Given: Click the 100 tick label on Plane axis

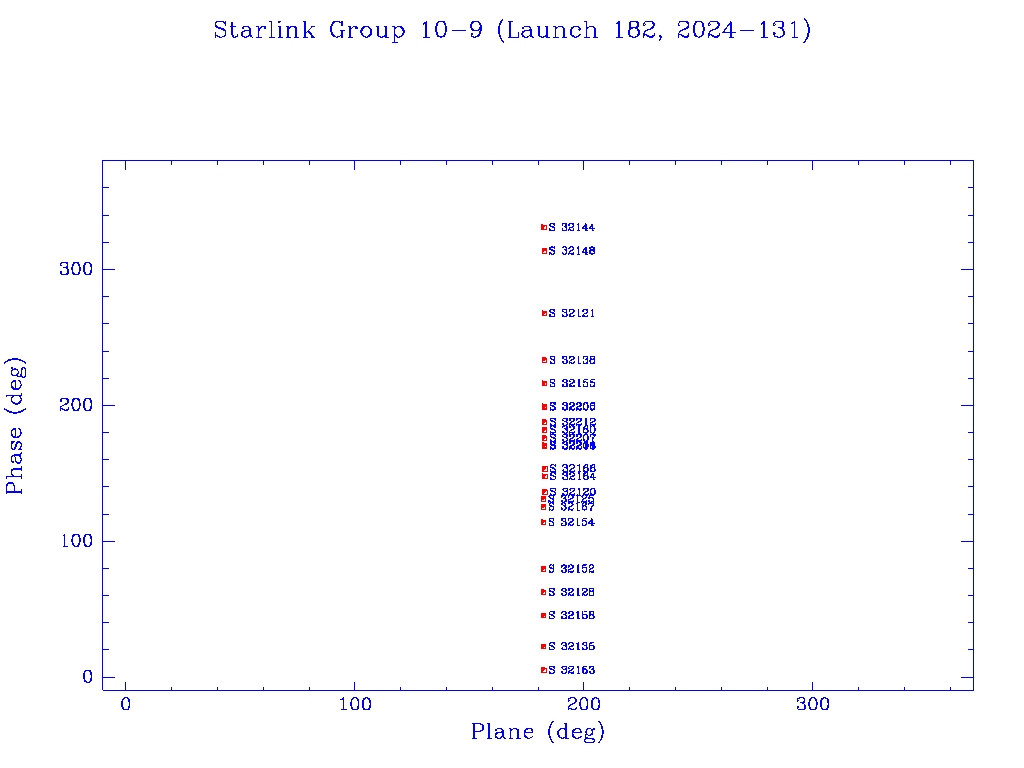Looking at the screenshot, I should 355,704.
